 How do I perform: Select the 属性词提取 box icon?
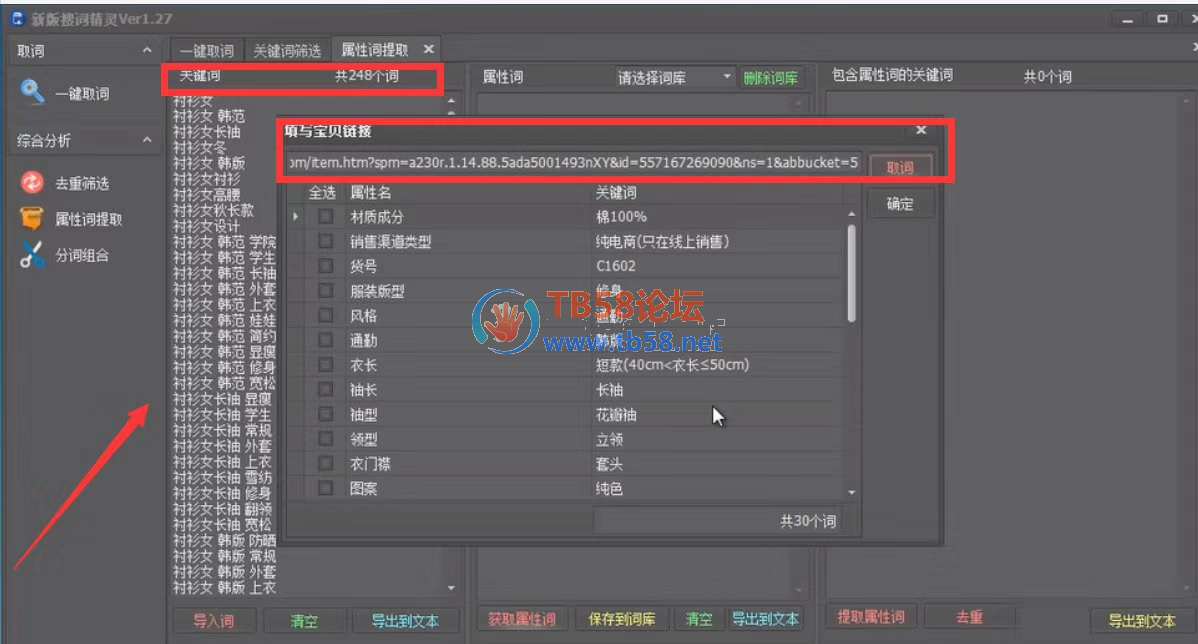pos(33,219)
